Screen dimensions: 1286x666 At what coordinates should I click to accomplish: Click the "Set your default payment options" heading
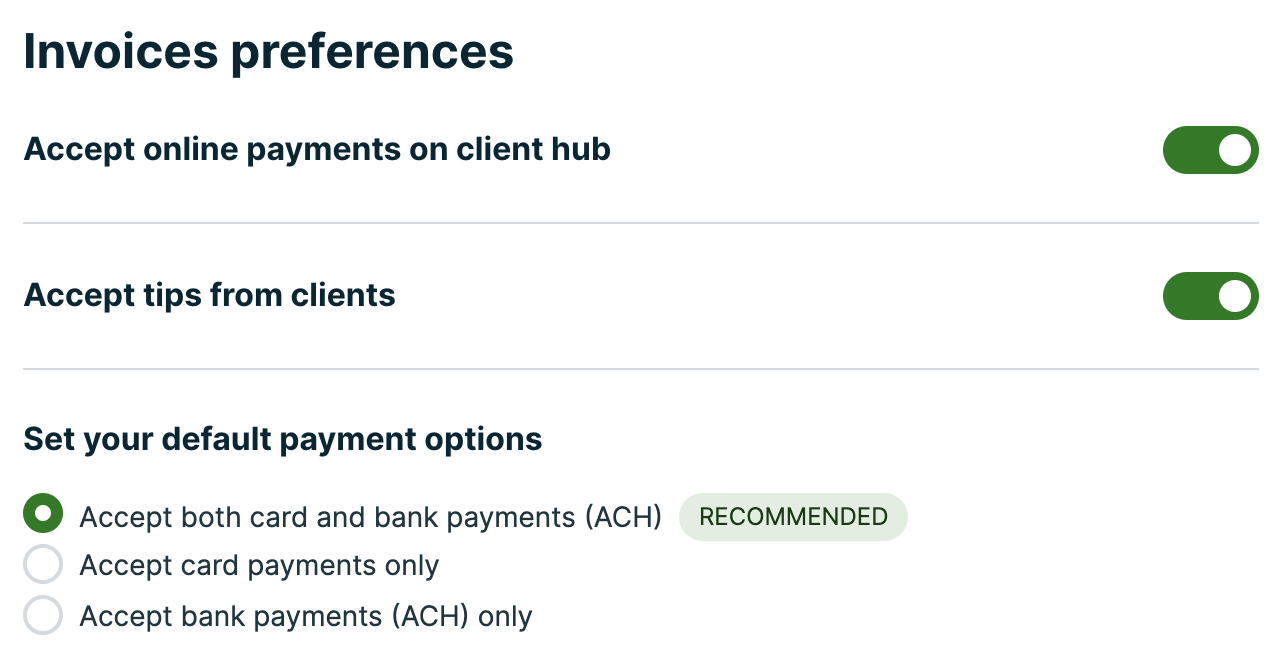[x=282, y=439]
